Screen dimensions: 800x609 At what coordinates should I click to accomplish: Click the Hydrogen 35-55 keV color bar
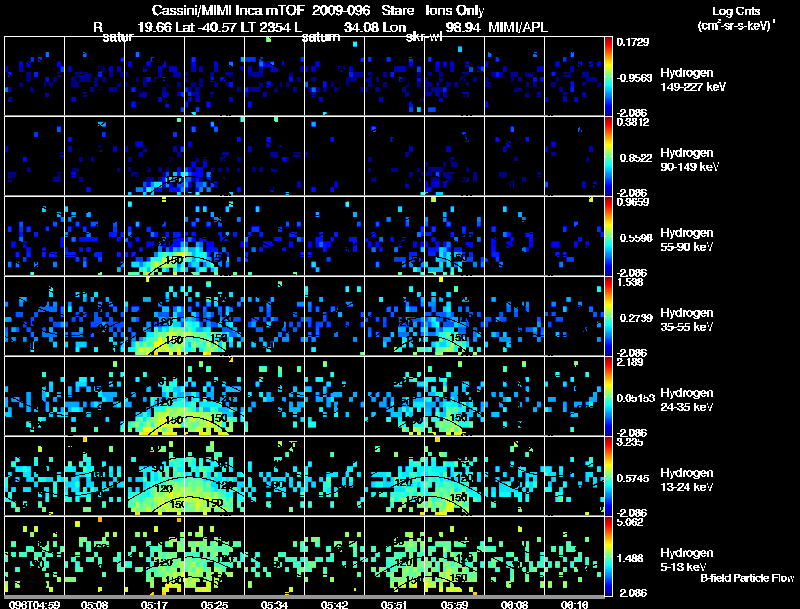pyautogui.click(x=608, y=316)
